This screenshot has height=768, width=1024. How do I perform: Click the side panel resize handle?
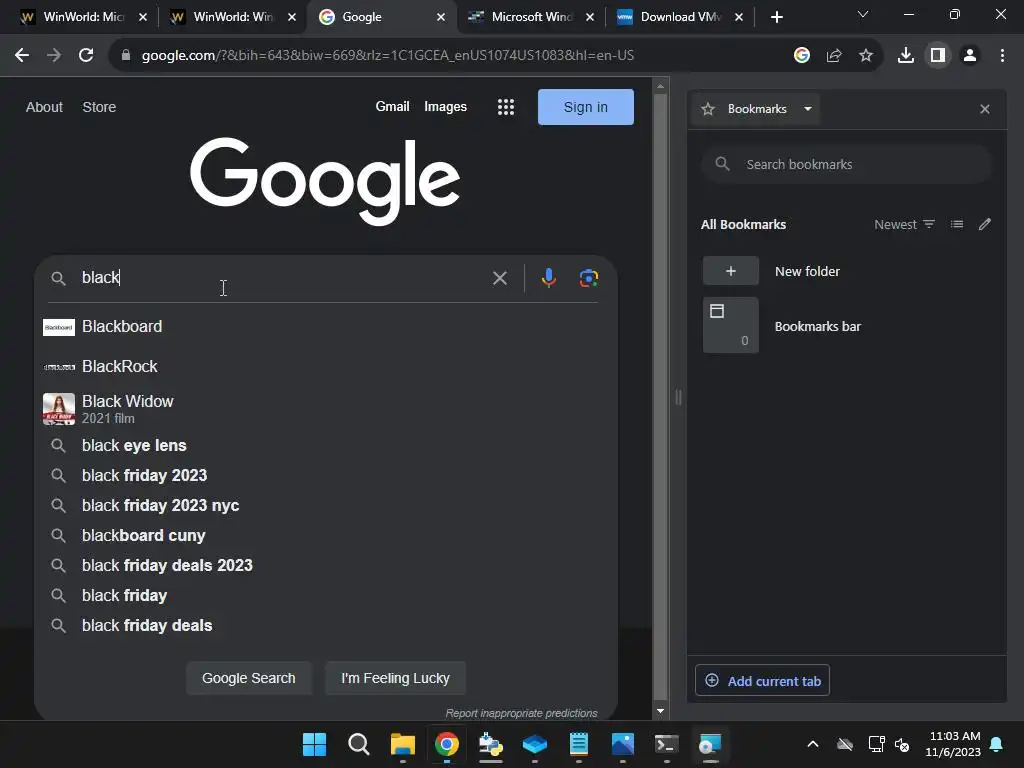click(x=678, y=397)
